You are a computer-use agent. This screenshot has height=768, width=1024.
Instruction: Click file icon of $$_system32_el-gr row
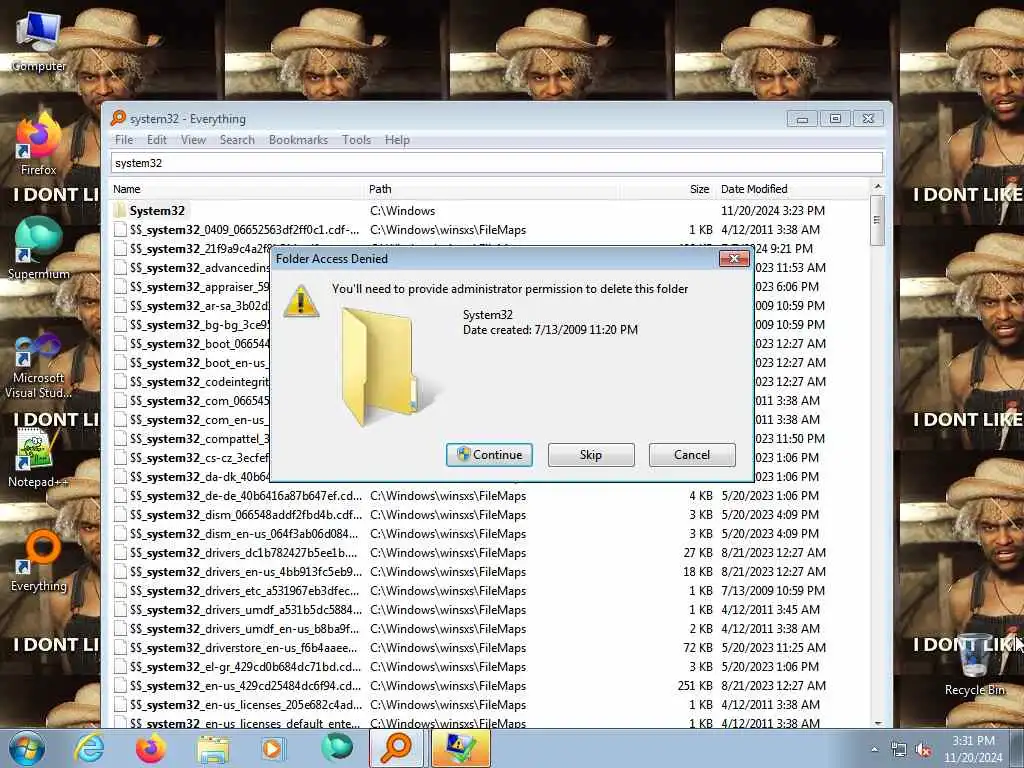pyautogui.click(x=120, y=667)
